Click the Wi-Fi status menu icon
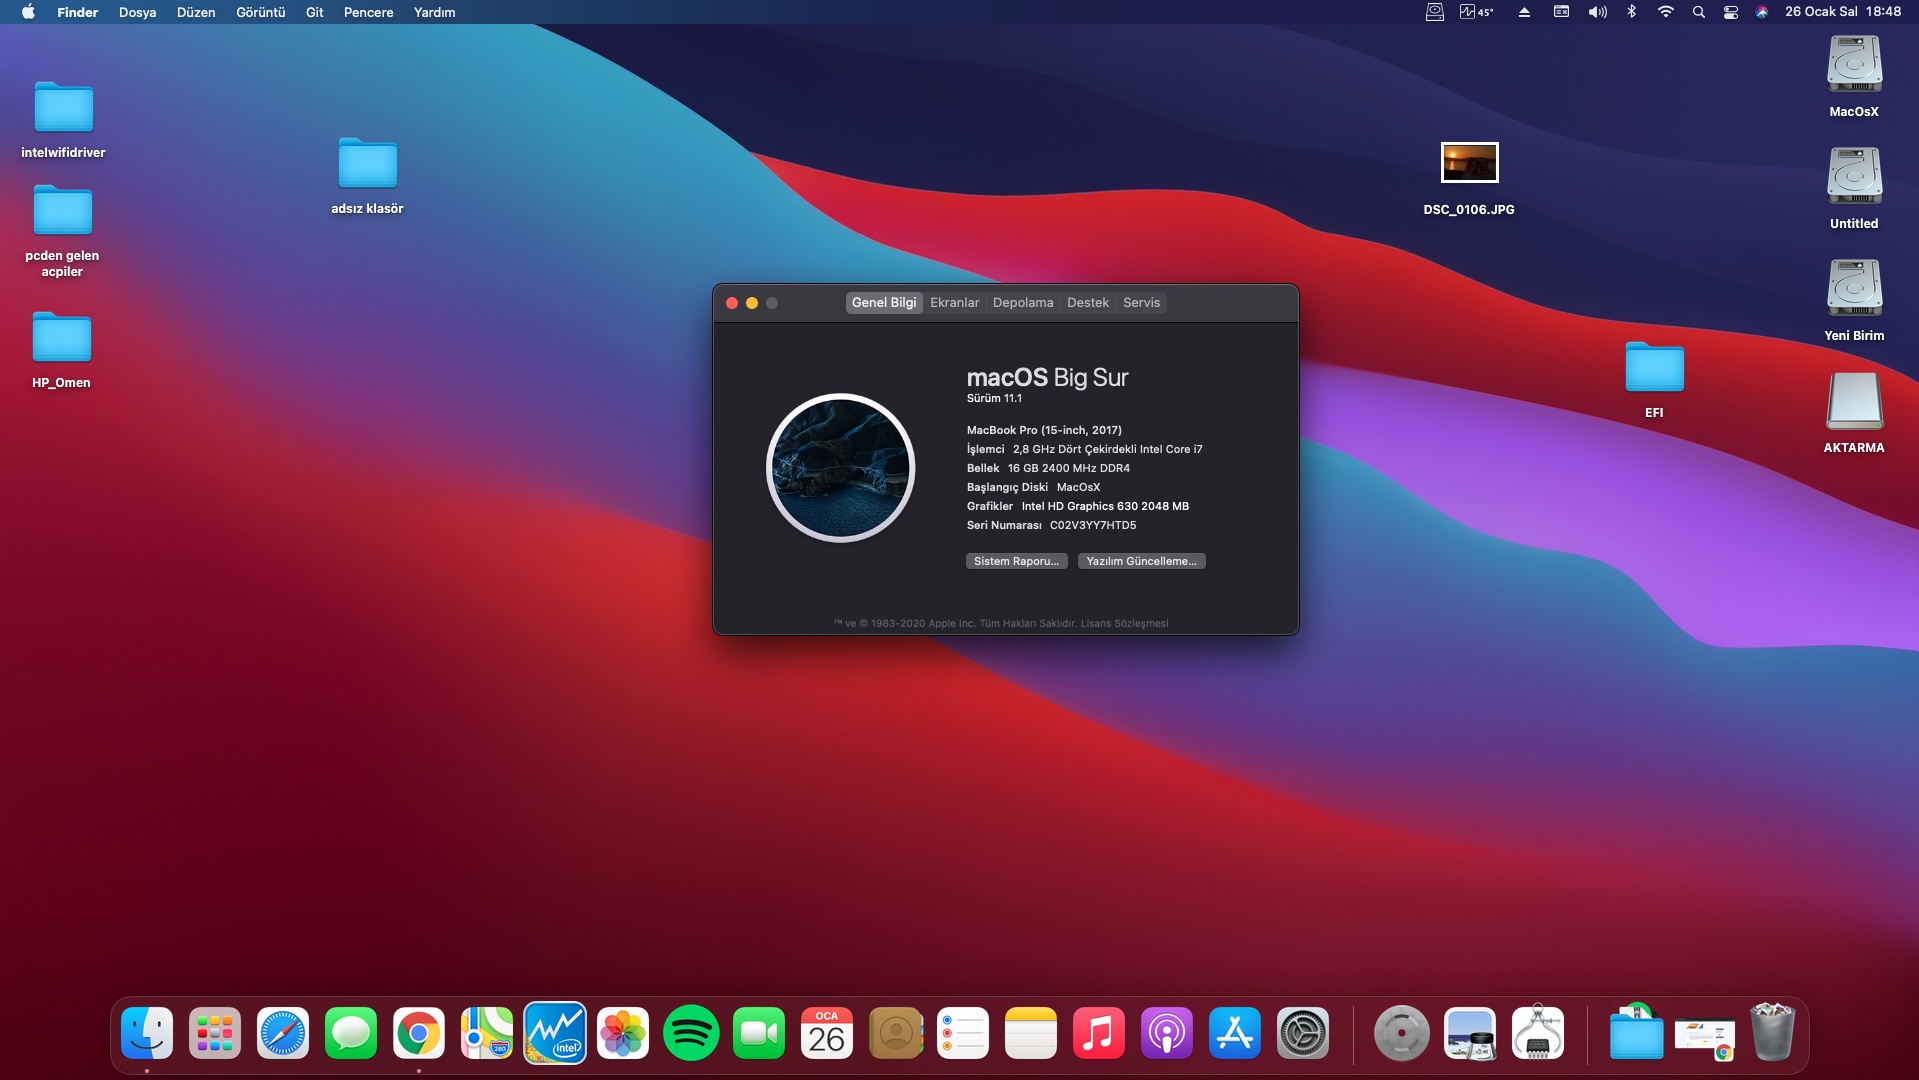Image resolution: width=1919 pixels, height=1080 pixels. pos(1665,12)
